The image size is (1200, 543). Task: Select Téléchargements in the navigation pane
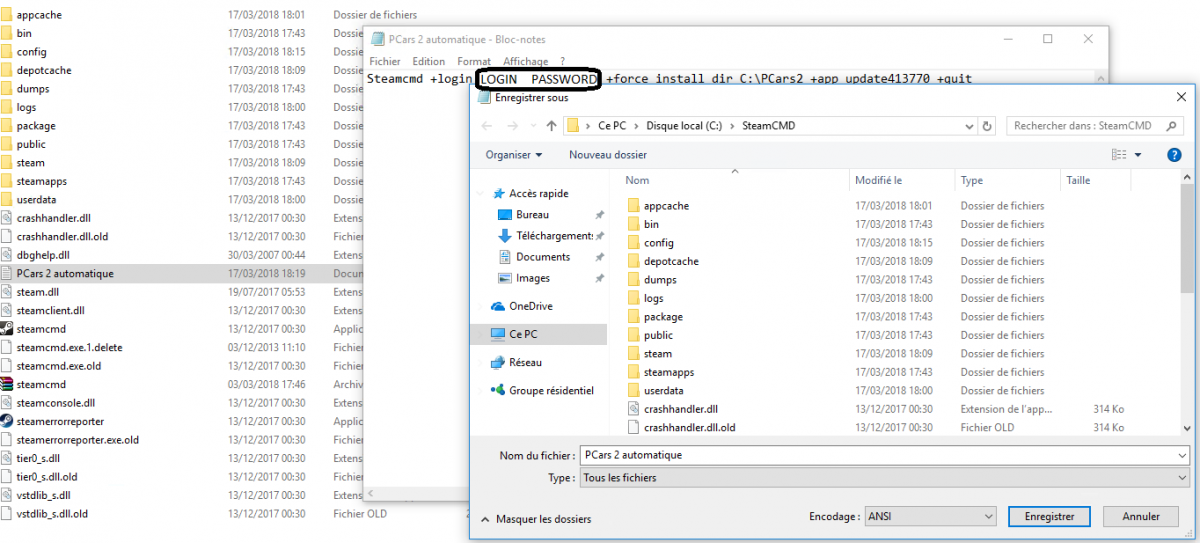pos(554,236)
